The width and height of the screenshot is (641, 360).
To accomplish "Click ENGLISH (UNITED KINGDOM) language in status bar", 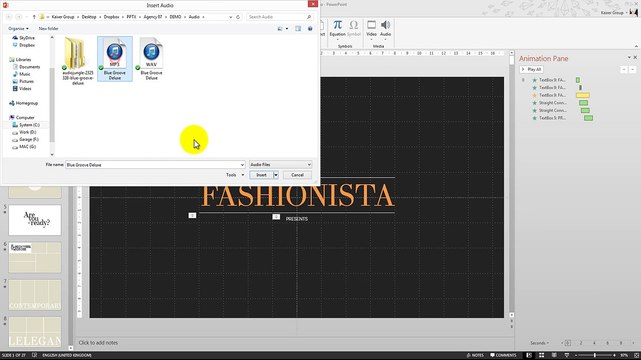I will tap(67, 355).
